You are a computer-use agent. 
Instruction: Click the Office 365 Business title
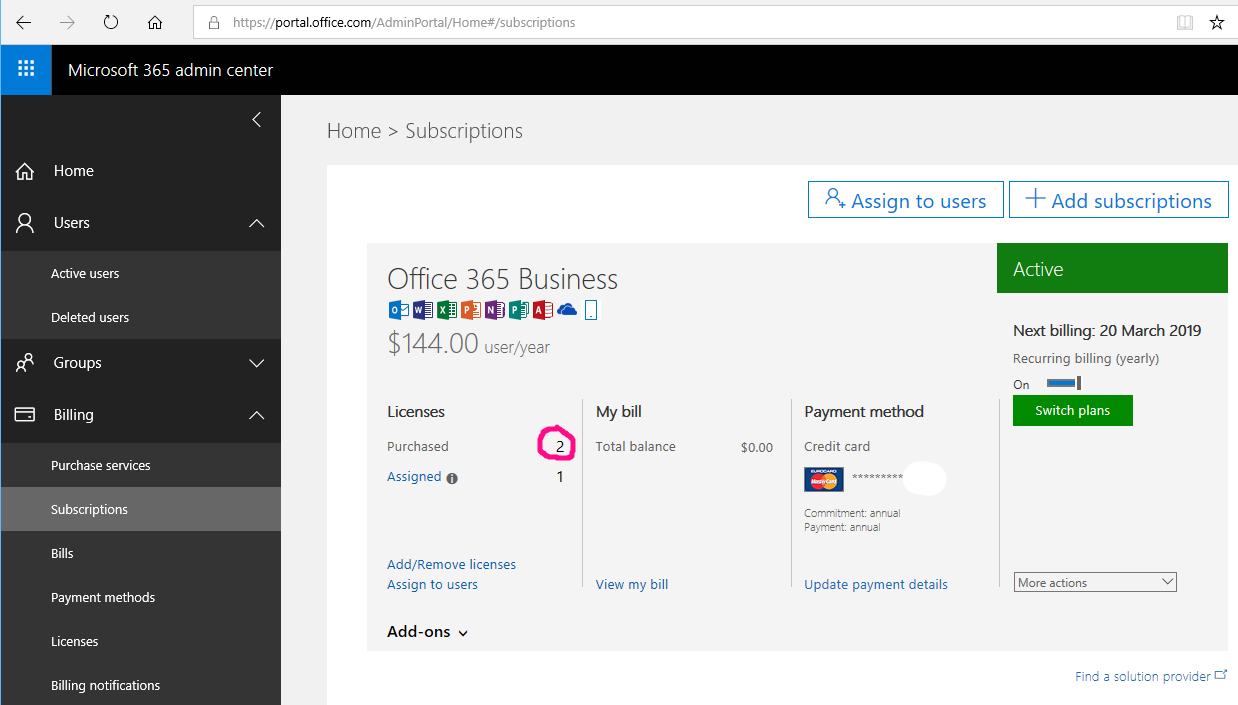(x=503, y=279)
